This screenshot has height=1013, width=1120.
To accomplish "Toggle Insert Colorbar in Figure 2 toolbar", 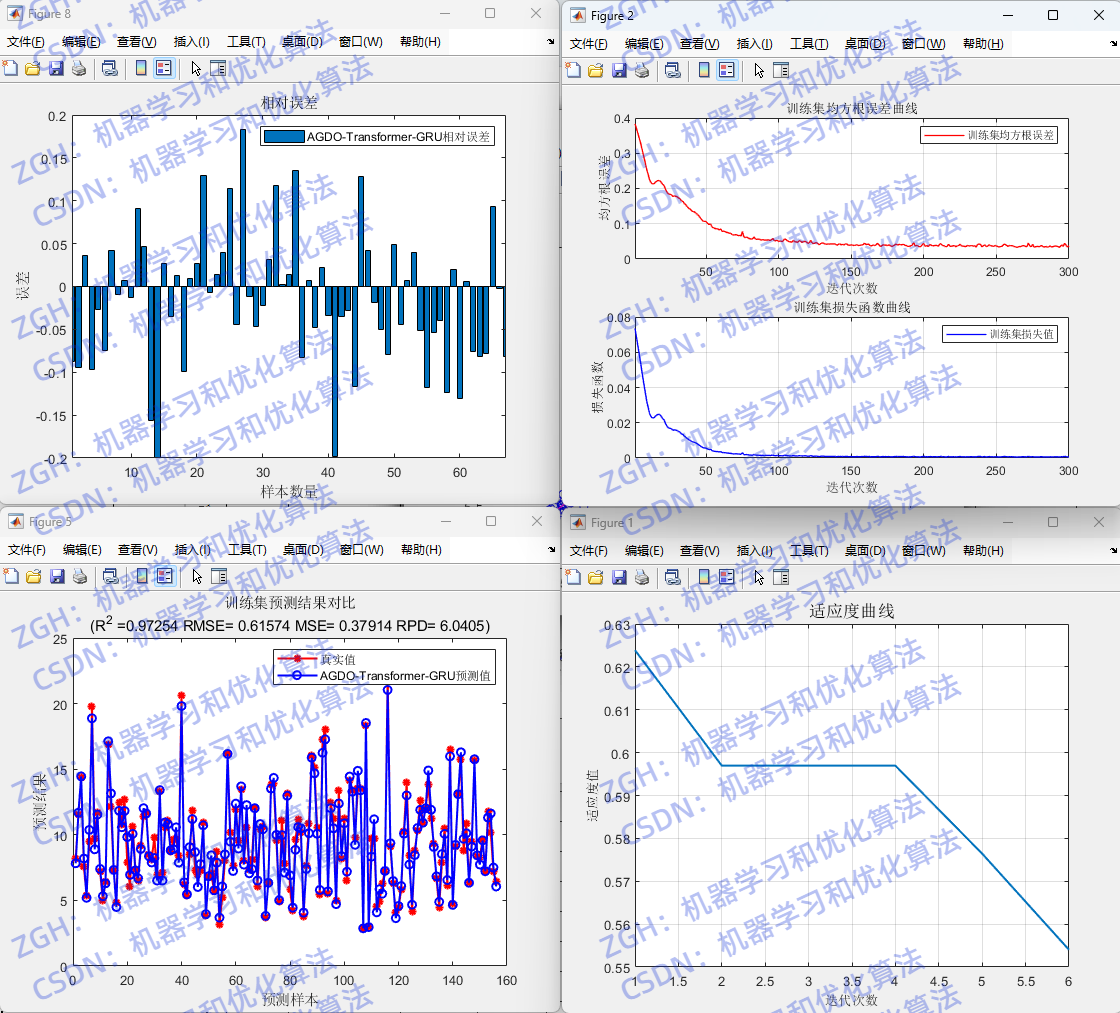I will pos(704,70).
